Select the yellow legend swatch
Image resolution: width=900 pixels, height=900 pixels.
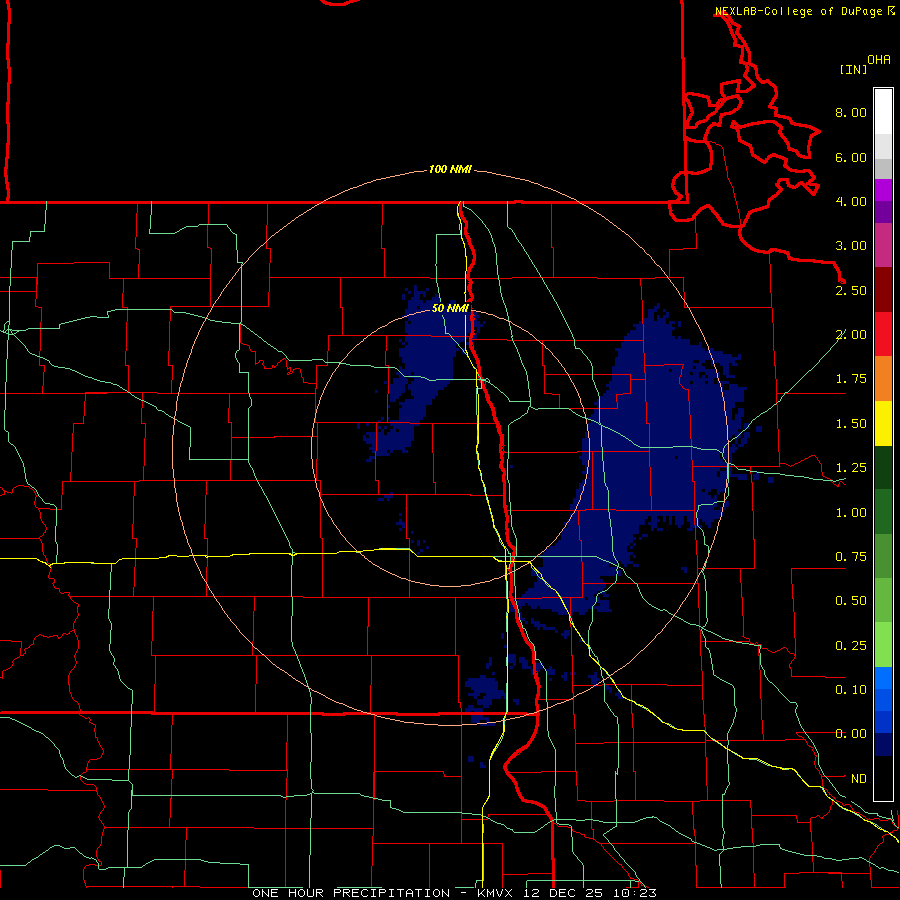pos(883,423)
